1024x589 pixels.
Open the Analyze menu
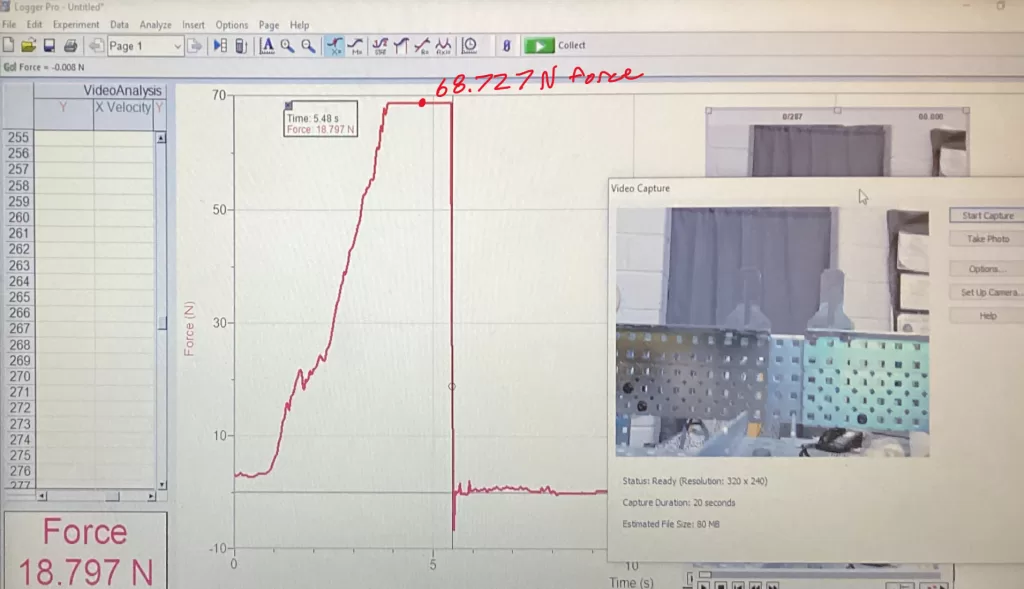(155, 25)
